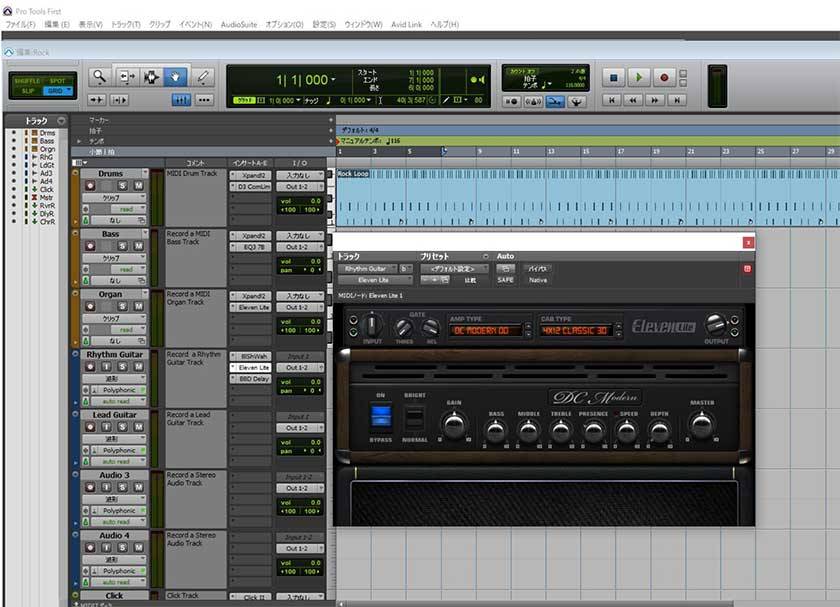Return to Zero transport button
This screenshot has height=607, width=840.
tap(612, 100)
